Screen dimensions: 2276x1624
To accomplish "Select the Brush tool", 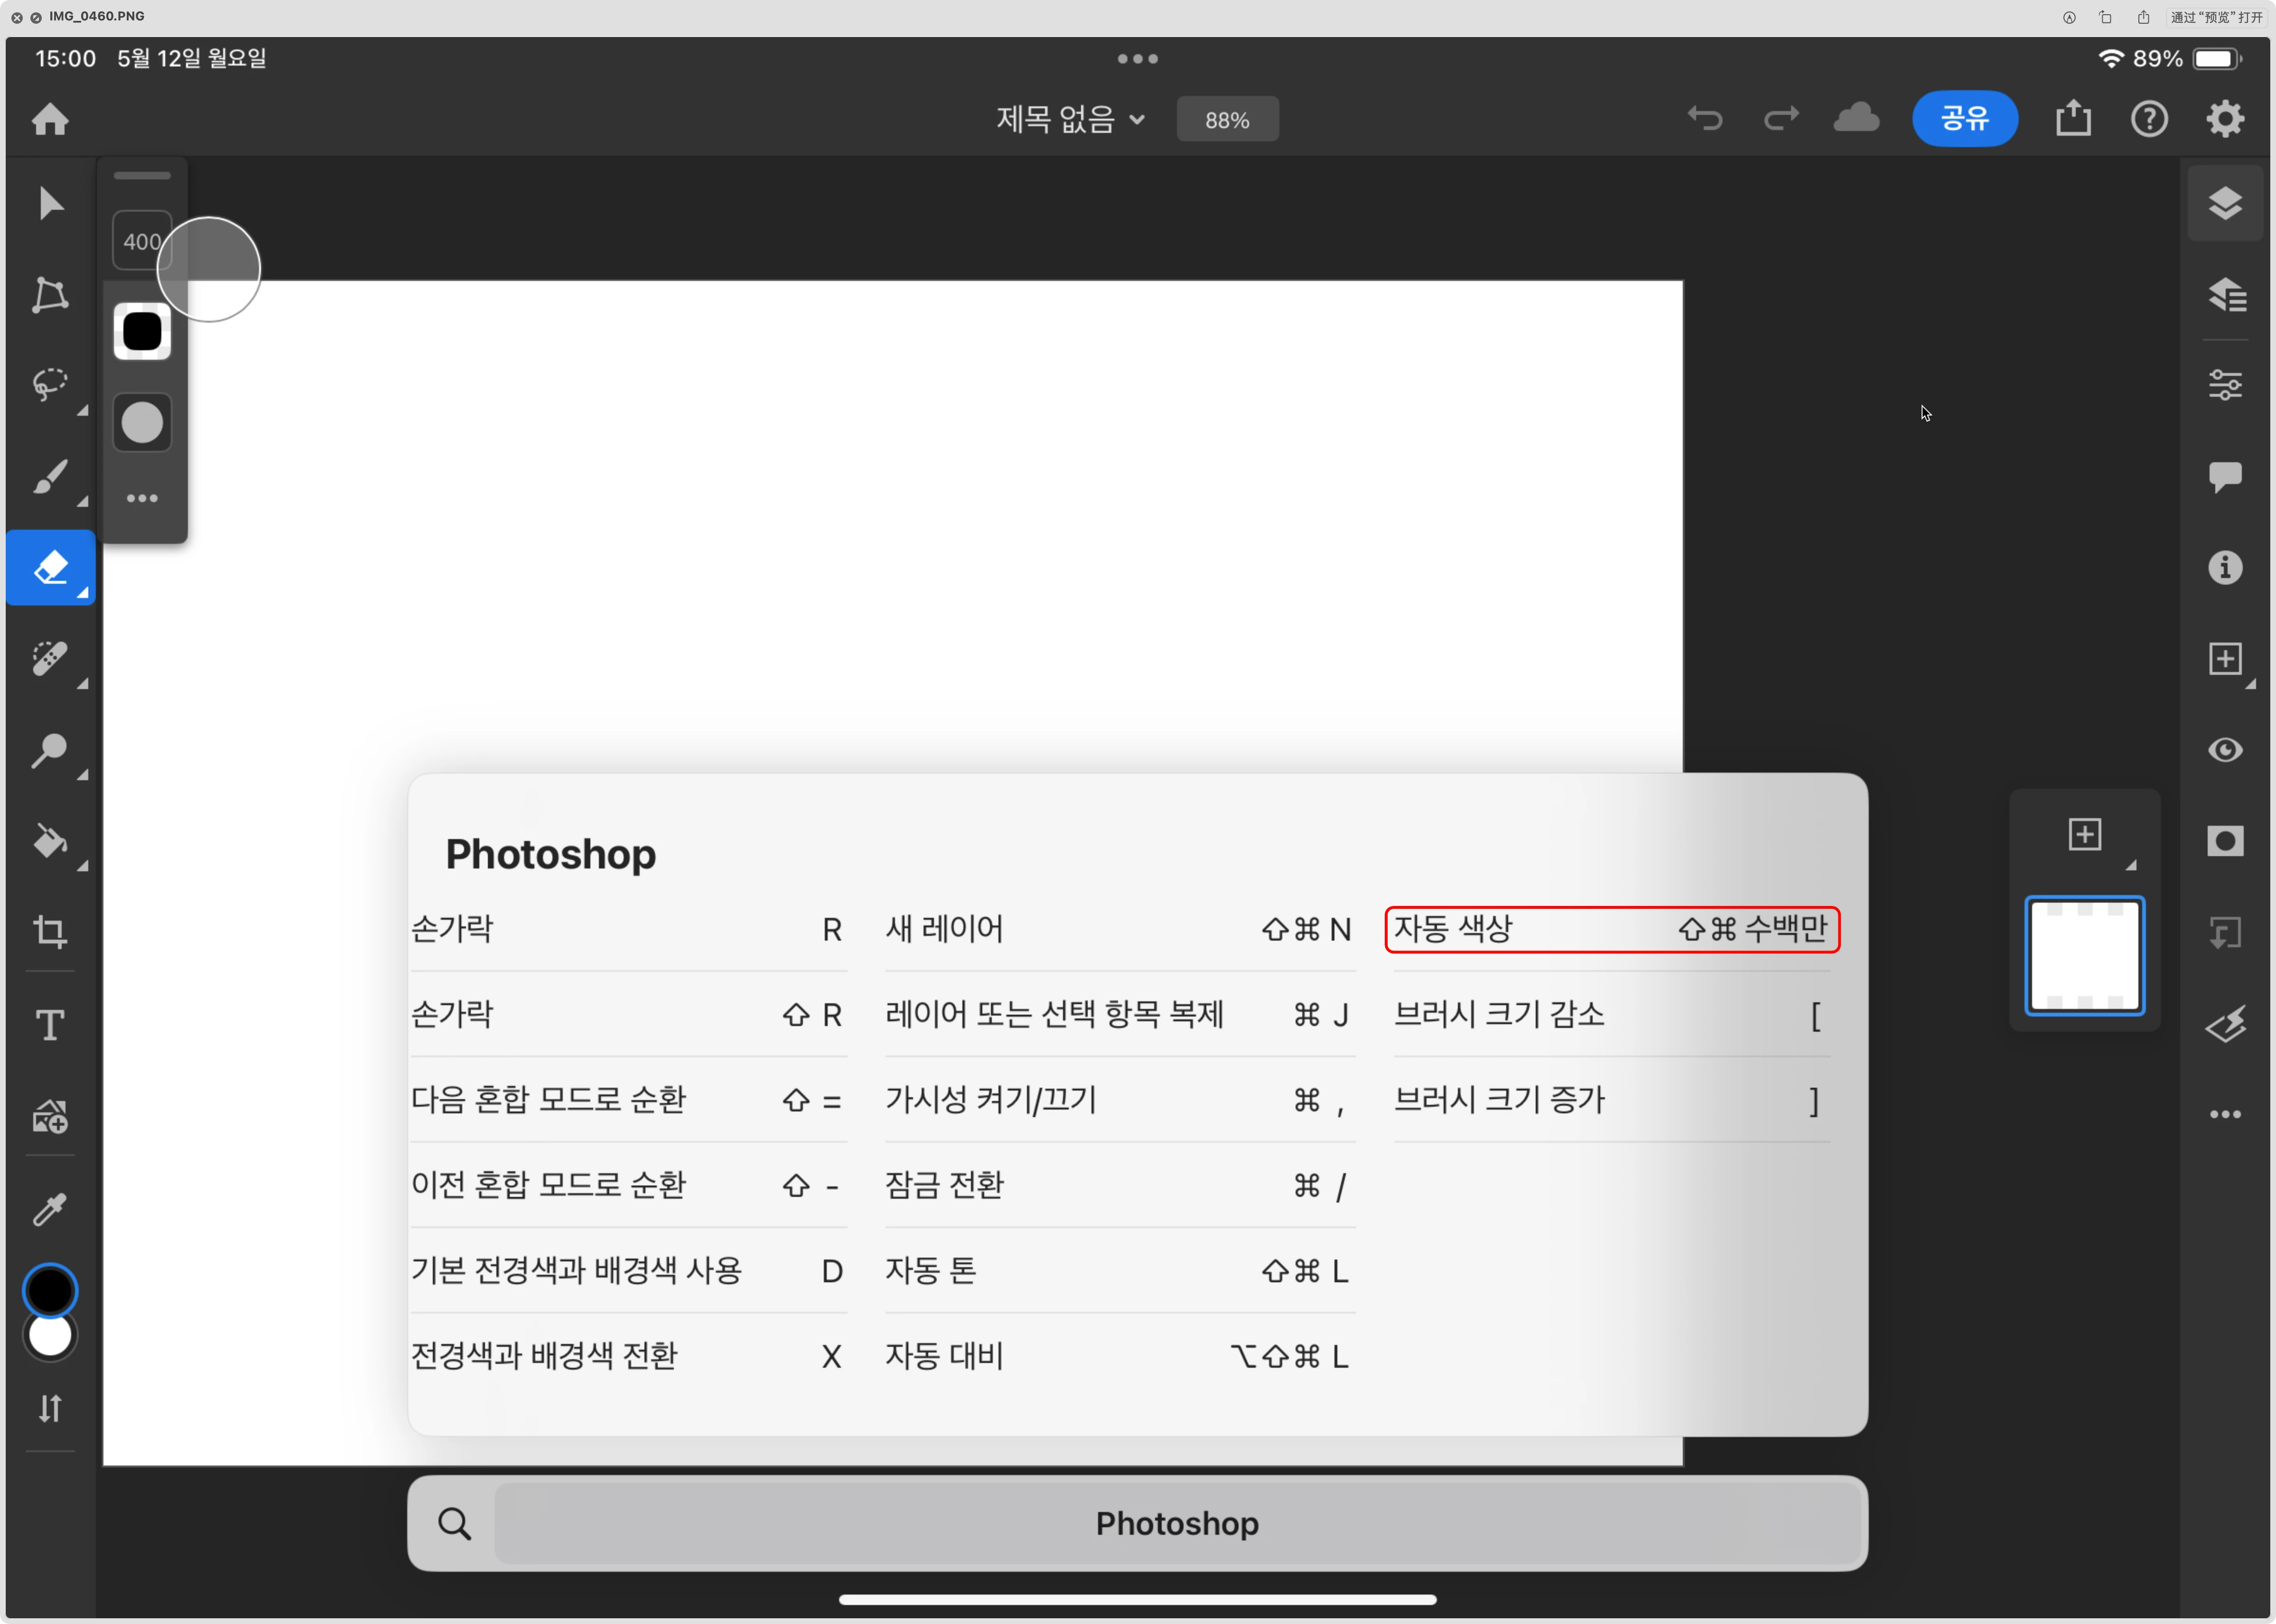I will click(x=49, y=477).
